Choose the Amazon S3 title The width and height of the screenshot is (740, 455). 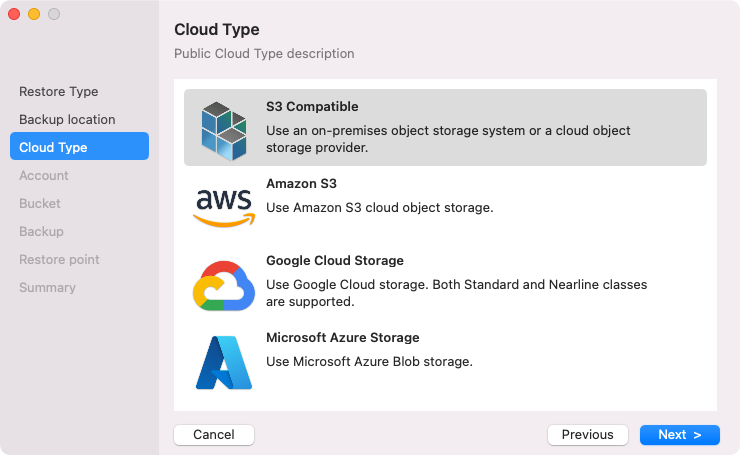pos(301,184)
